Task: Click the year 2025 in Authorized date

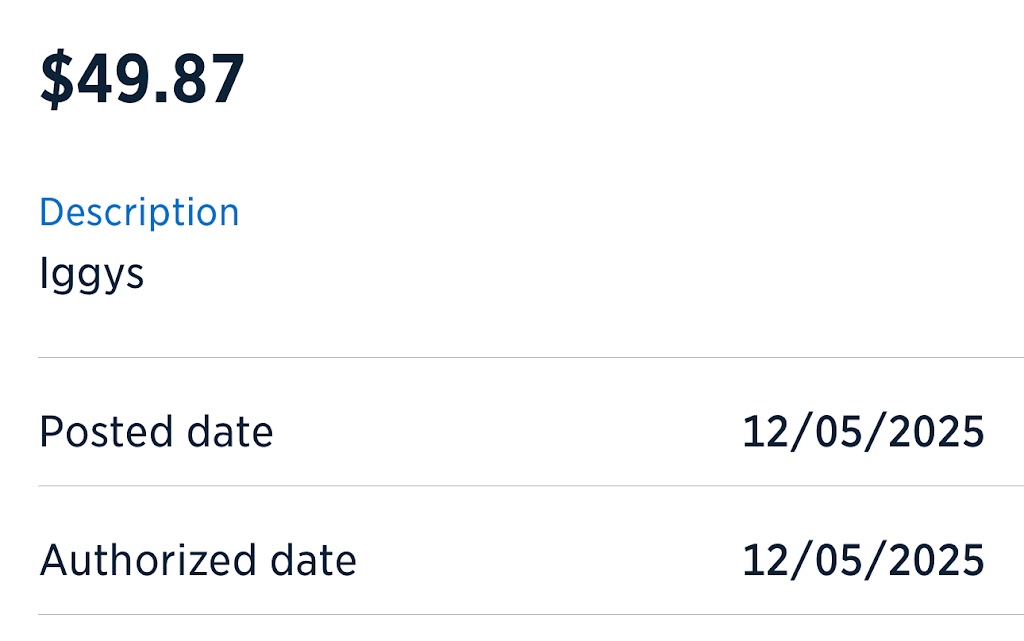Action: tap(936, 560)
